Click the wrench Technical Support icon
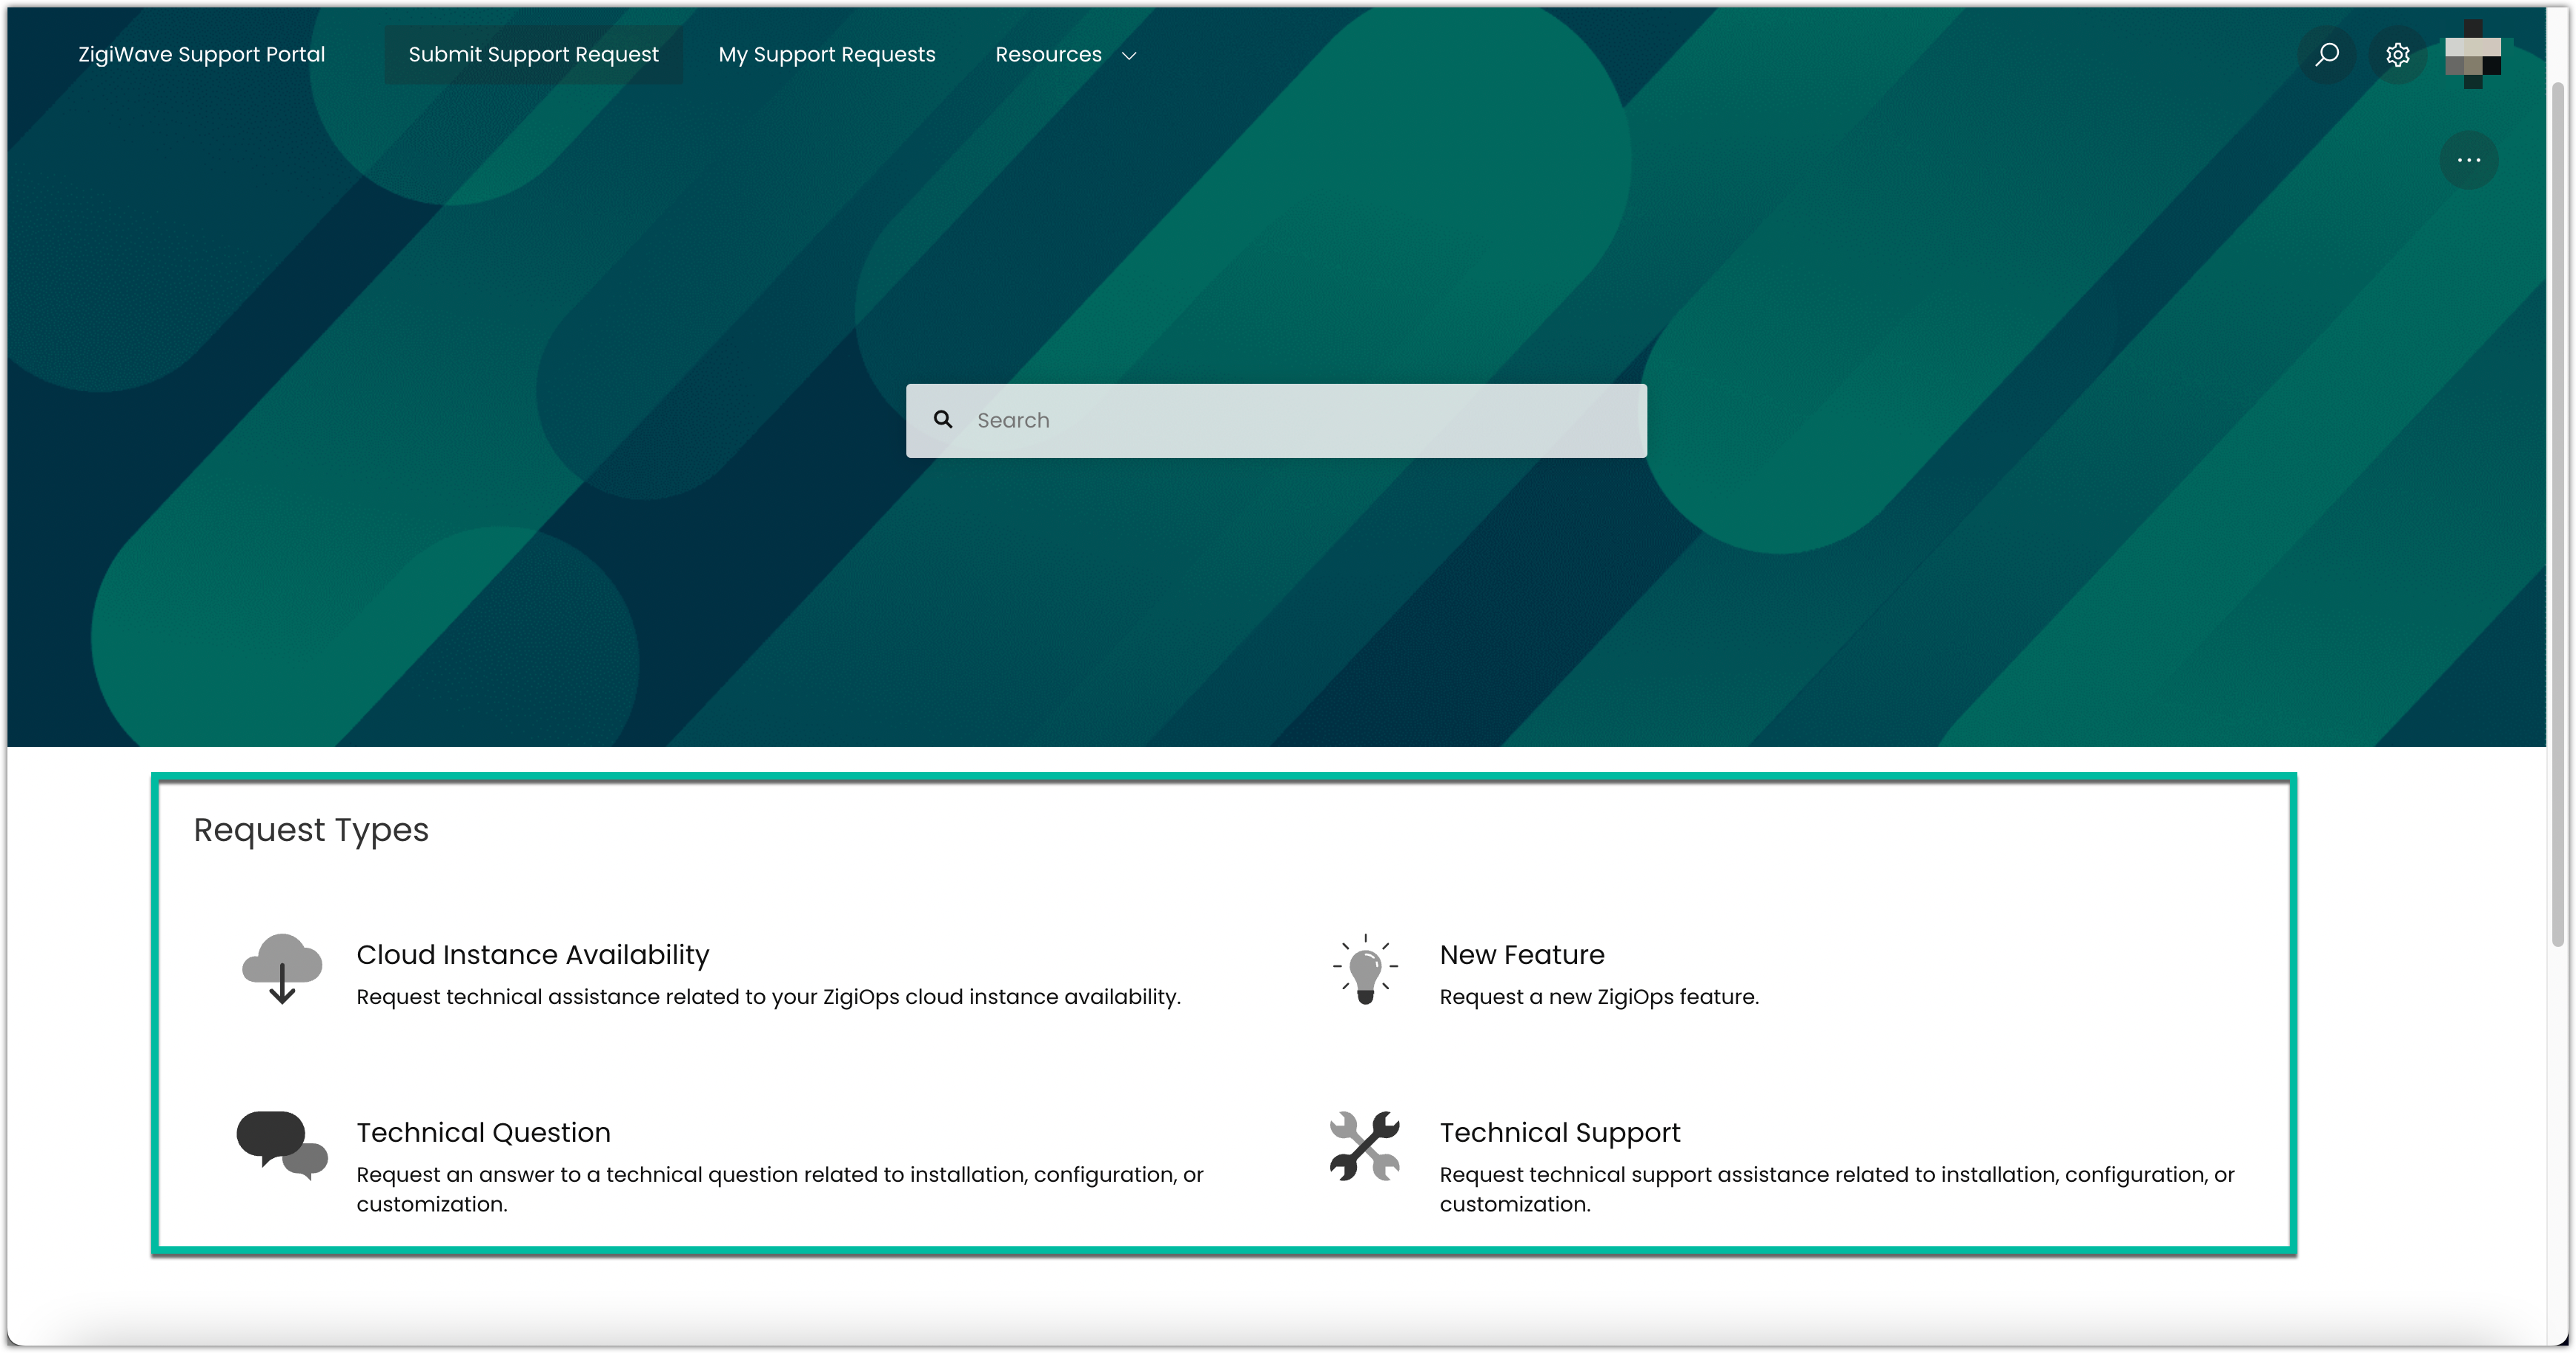 click(1365, 1146)
